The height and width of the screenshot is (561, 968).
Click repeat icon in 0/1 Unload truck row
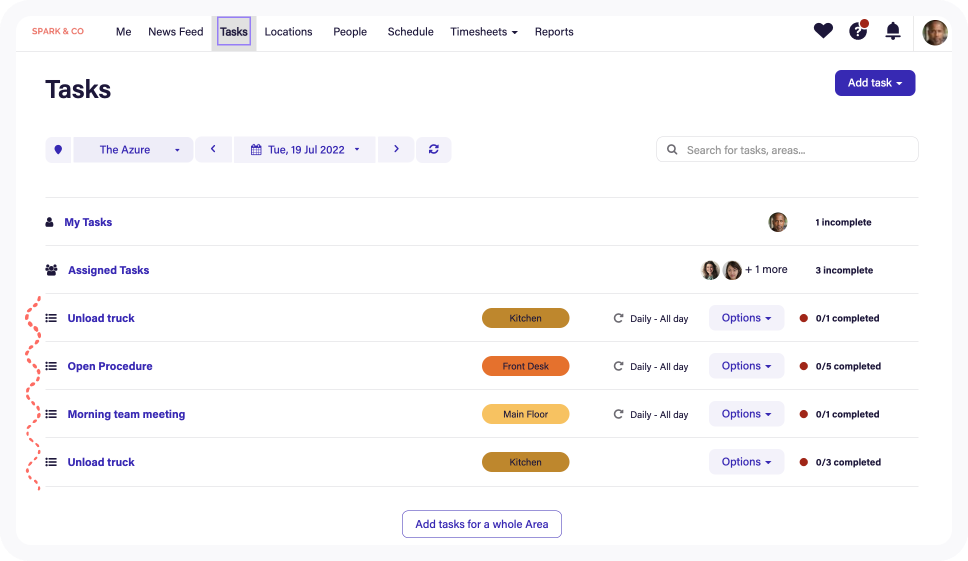(x=618, y=318)
